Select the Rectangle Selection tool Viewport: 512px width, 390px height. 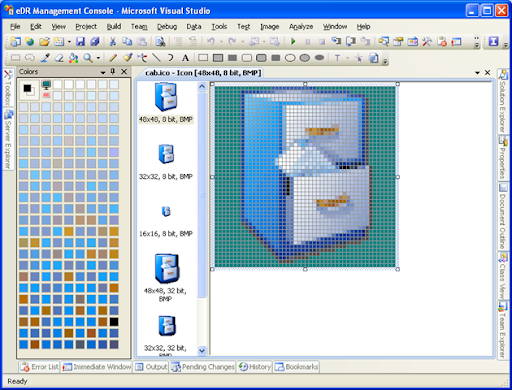[x=15, y=58]
